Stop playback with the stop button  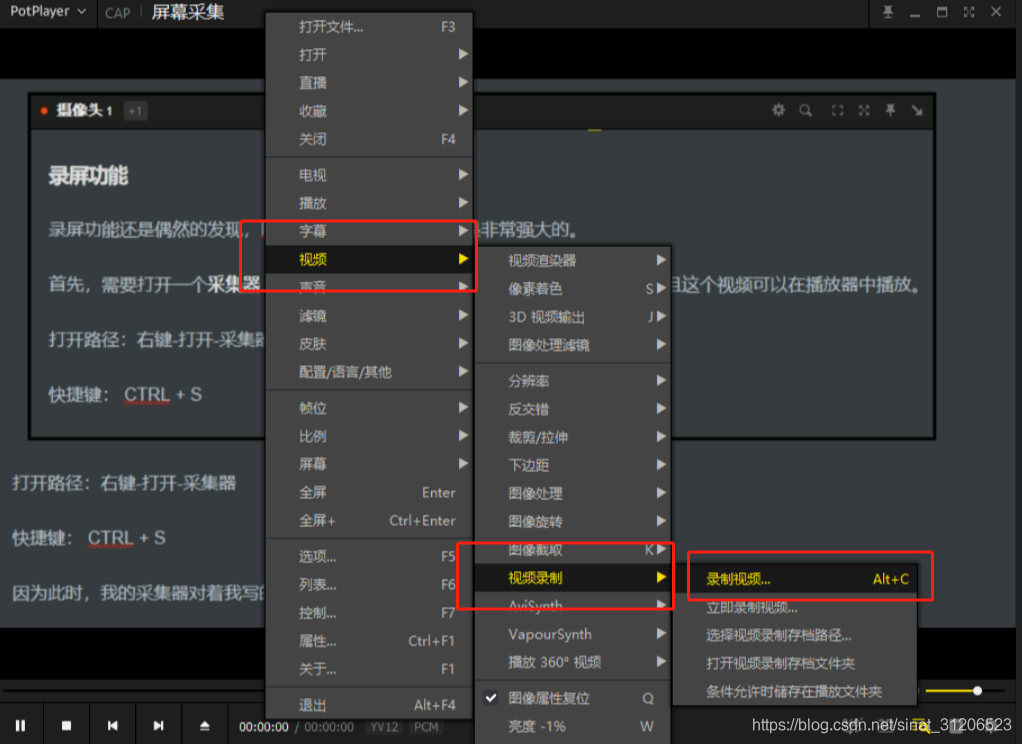pyautogui.click(x=66, y=725)
